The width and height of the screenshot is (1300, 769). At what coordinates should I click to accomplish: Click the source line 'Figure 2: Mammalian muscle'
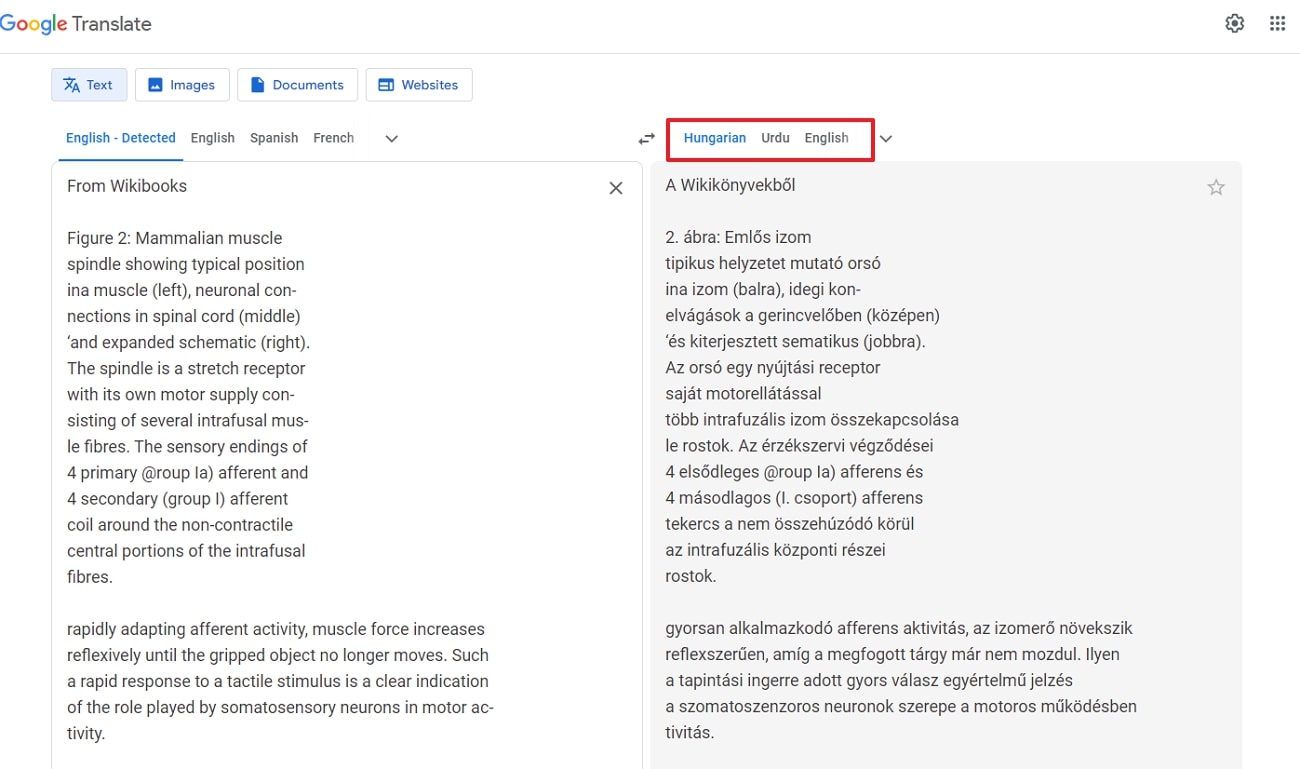pos(175,238)
